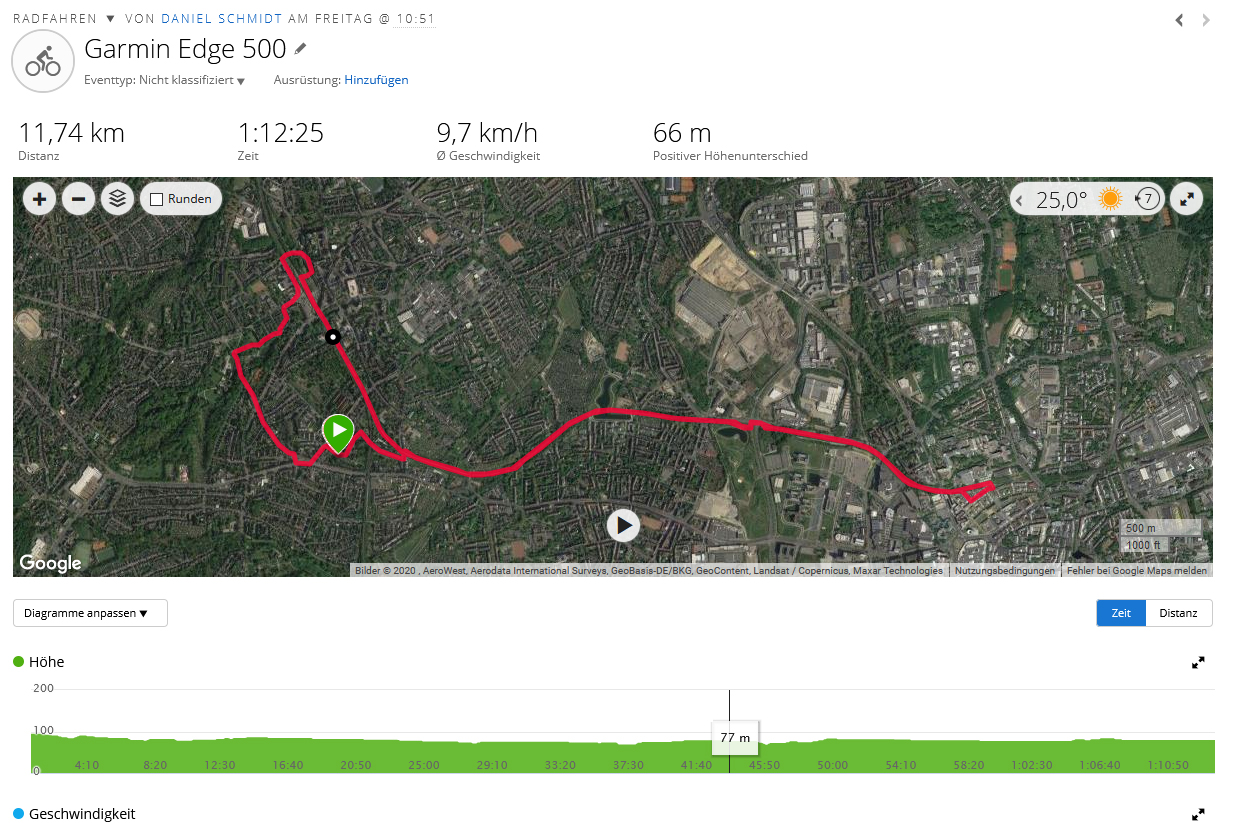
Task: Open the Diagramme anpassen dropdown
Action: pos(90,613)
